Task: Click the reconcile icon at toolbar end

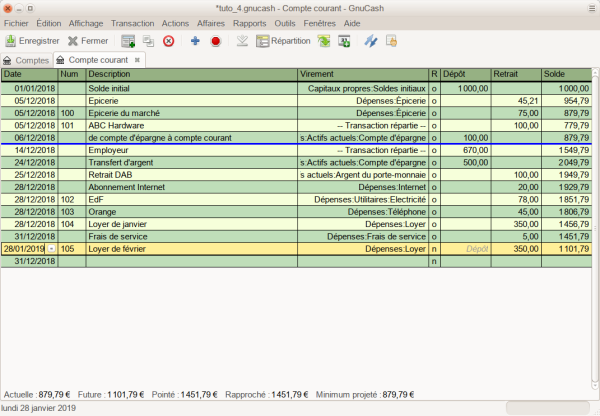Action: 392,41
